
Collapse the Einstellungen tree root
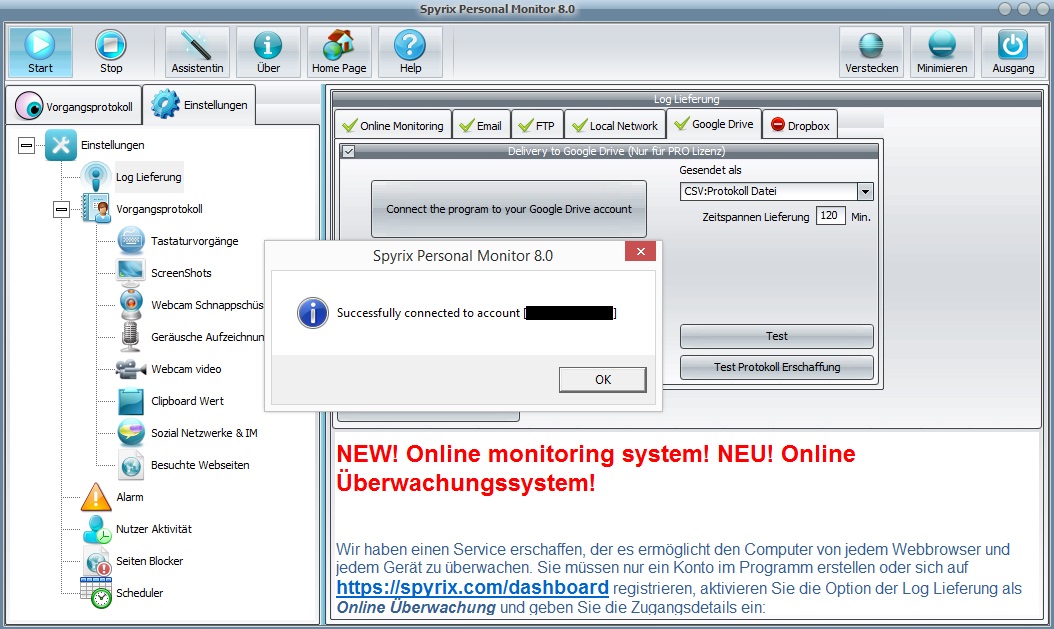click(26, 145)
